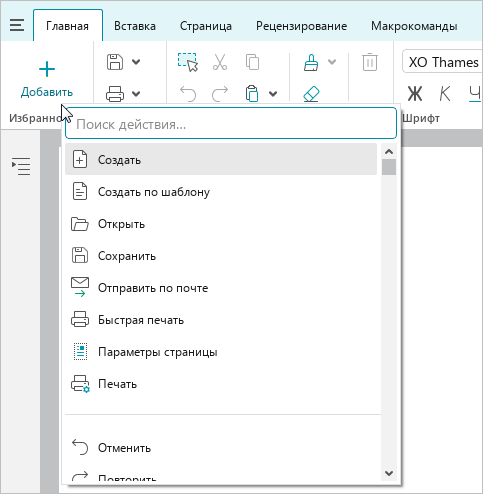
Task: Activate the selection rectangle tool
Action: (x=188, y=62)
